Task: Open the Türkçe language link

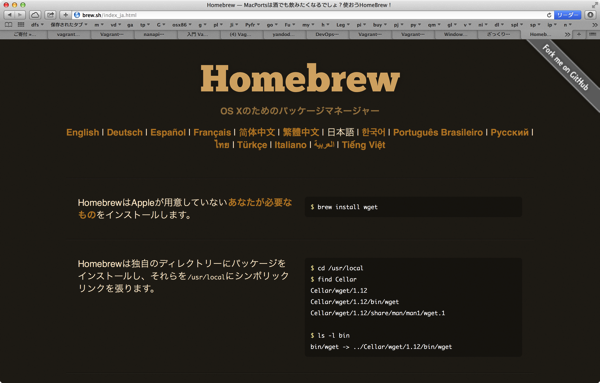Action: [252, 145]
